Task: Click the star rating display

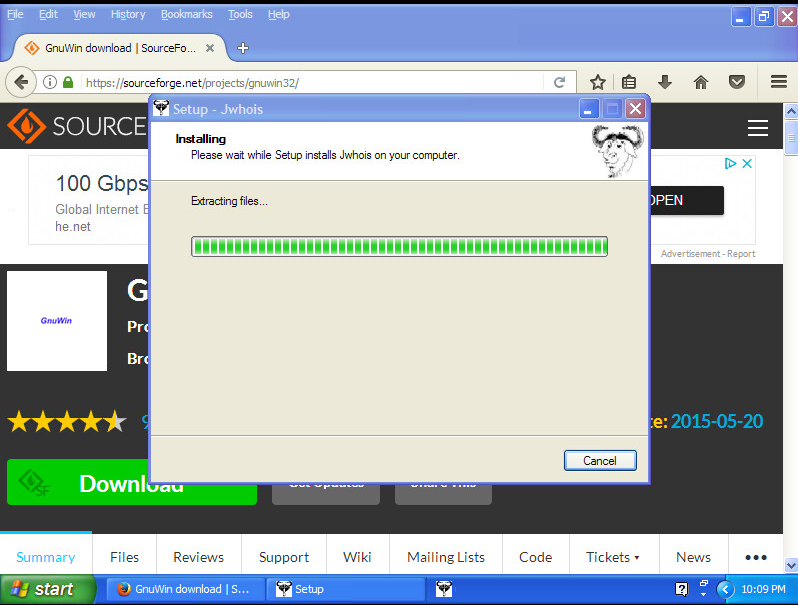Action: coord(67,421)
